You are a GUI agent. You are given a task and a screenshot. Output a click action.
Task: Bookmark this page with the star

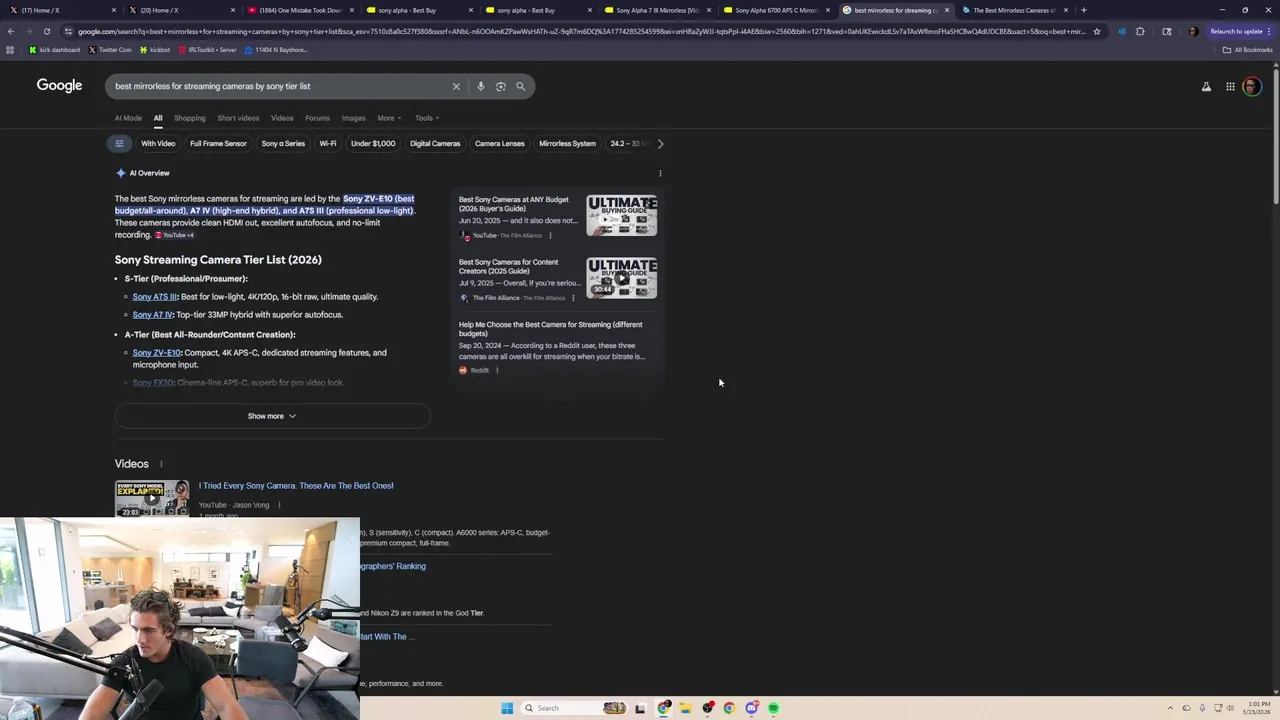pos(1097,31)
